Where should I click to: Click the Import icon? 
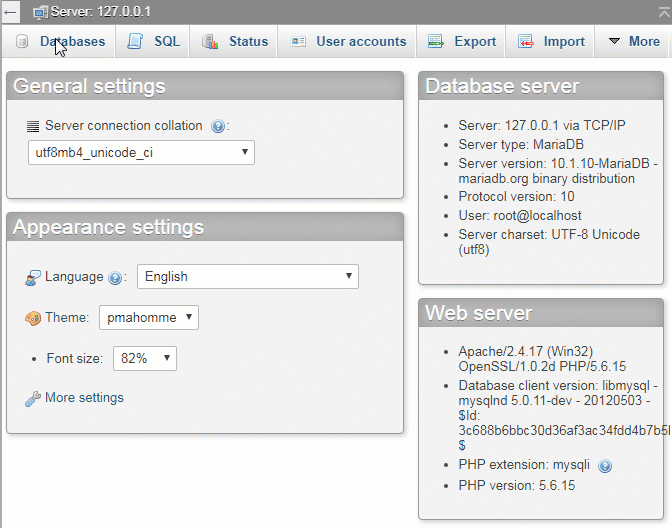point(526,42)
